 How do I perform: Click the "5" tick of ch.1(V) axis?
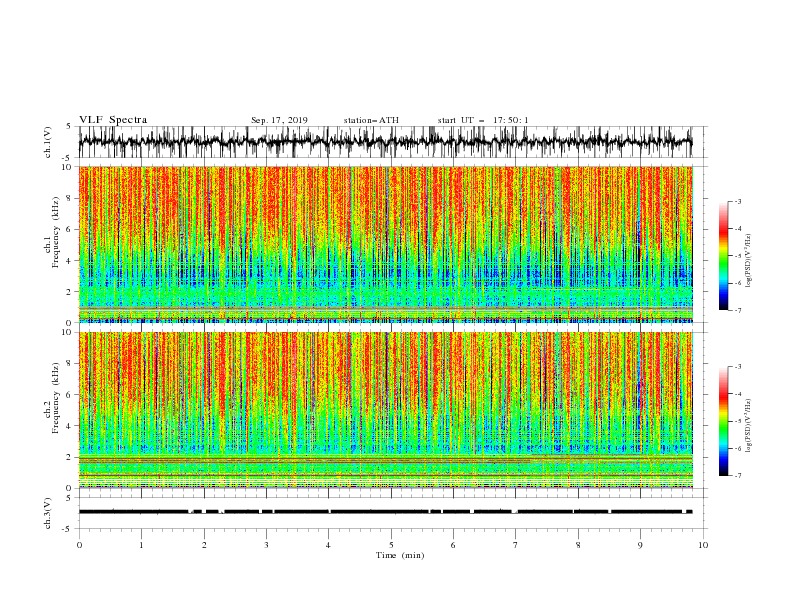pos(70,126)
